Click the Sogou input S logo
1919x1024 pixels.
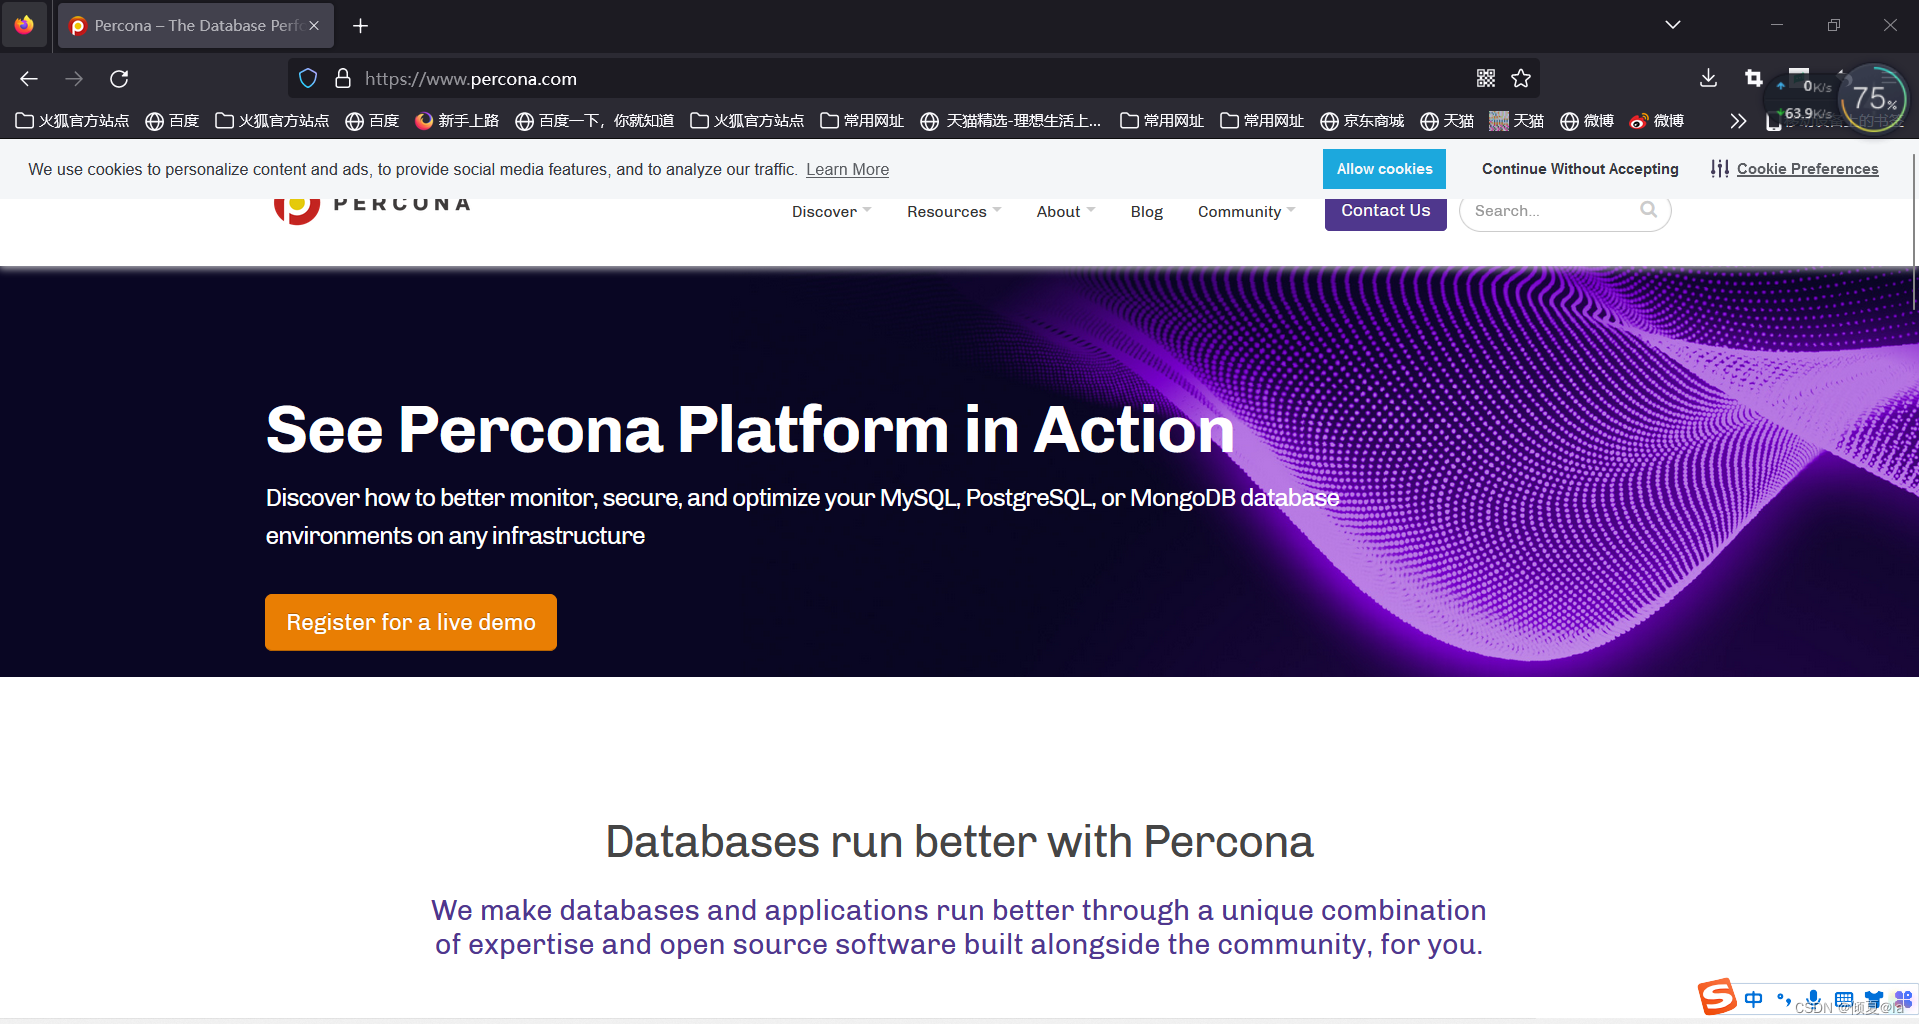pyautogui.click(x=1717, y=997)
